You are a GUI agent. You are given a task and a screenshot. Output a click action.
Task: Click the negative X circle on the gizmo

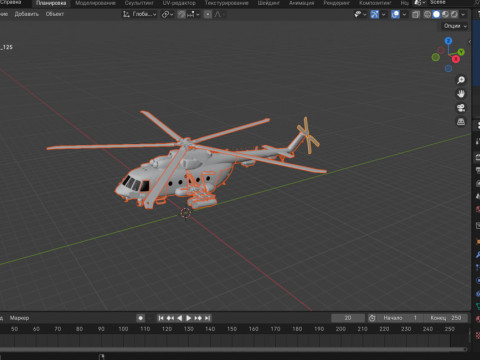point(441,50)
